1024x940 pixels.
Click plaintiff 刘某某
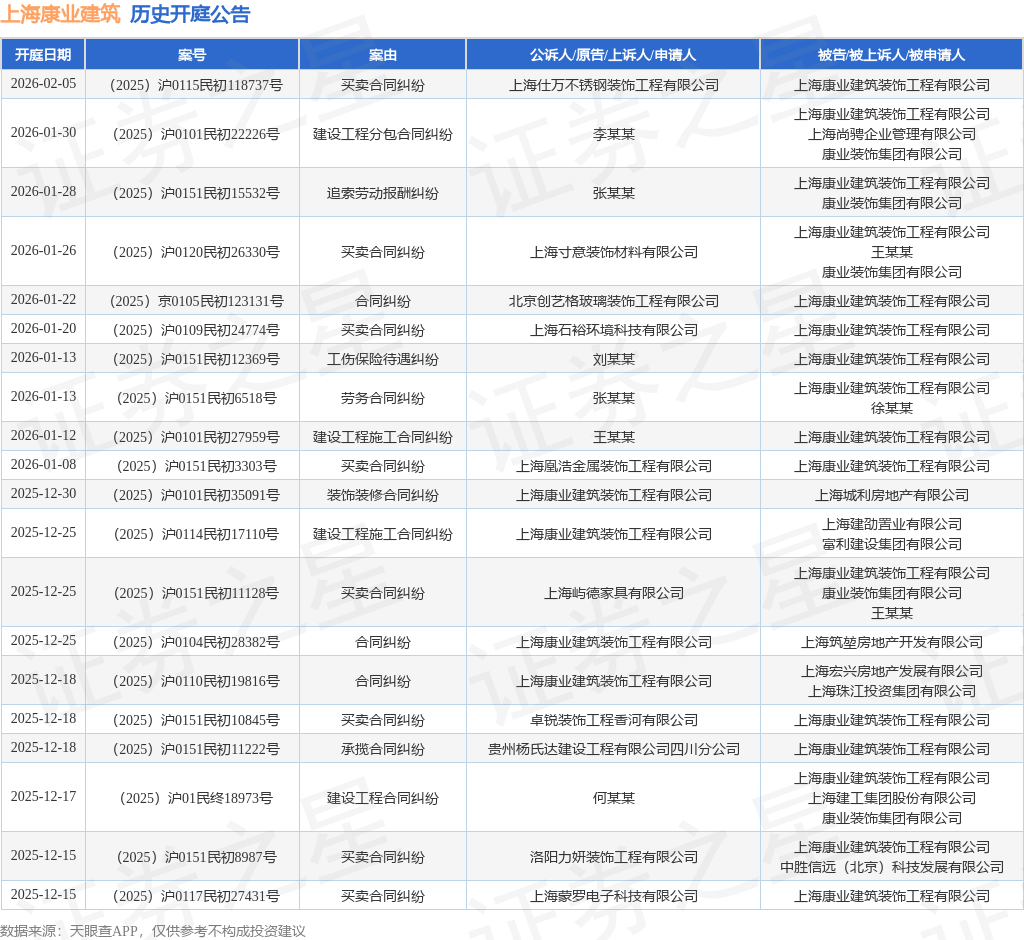coord(613,359)
